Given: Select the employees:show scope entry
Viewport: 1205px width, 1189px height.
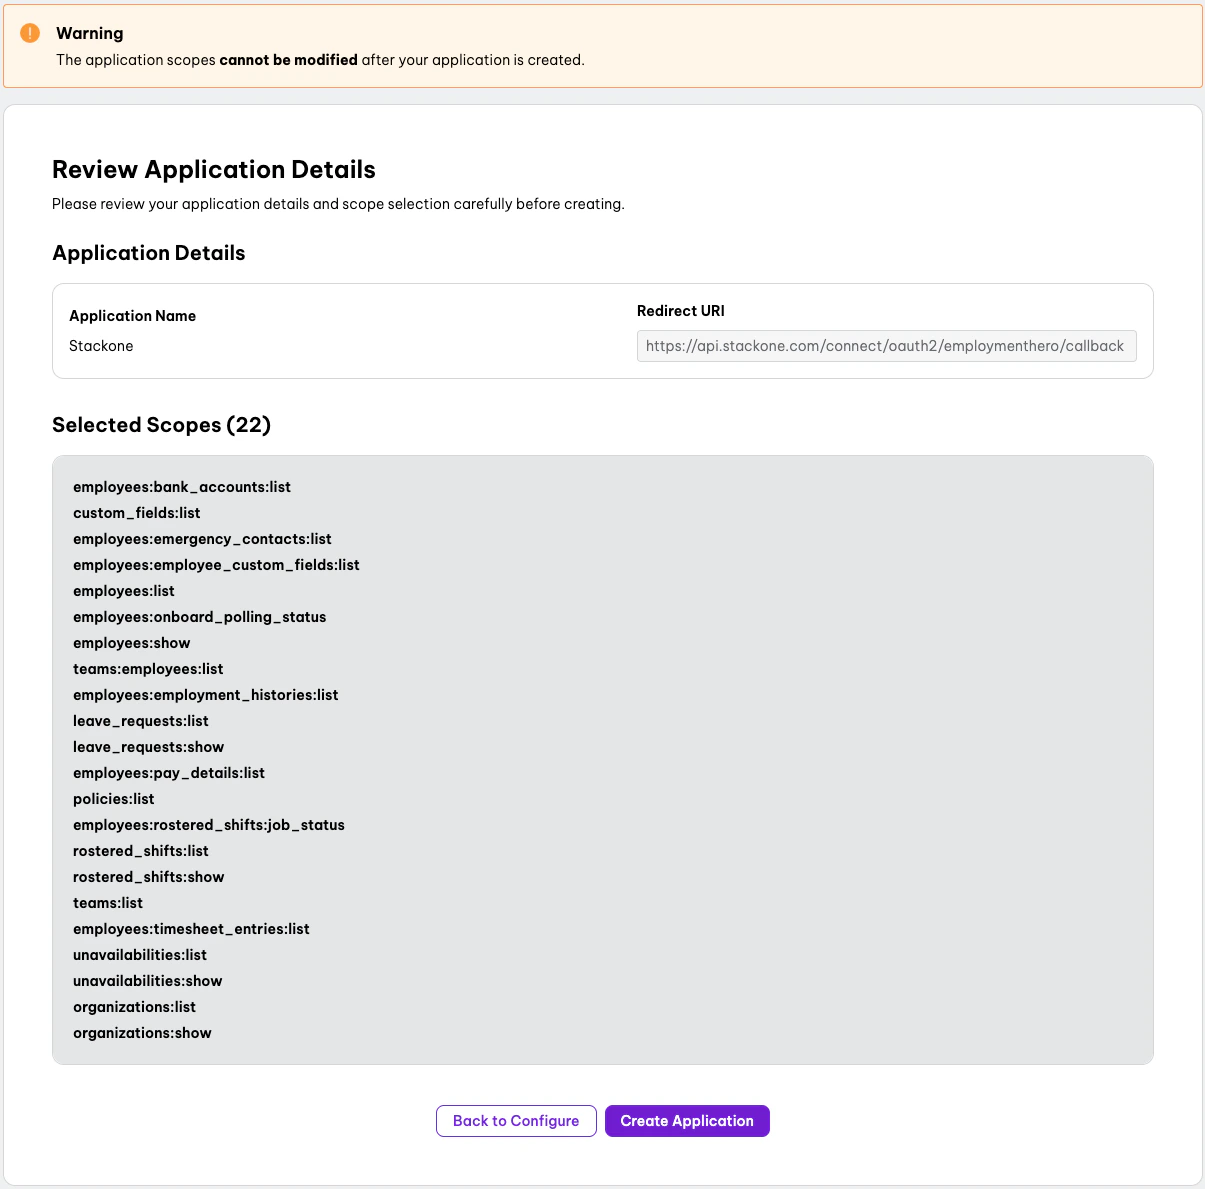Looking at the screenshot, I should click(x=131, y=642).
